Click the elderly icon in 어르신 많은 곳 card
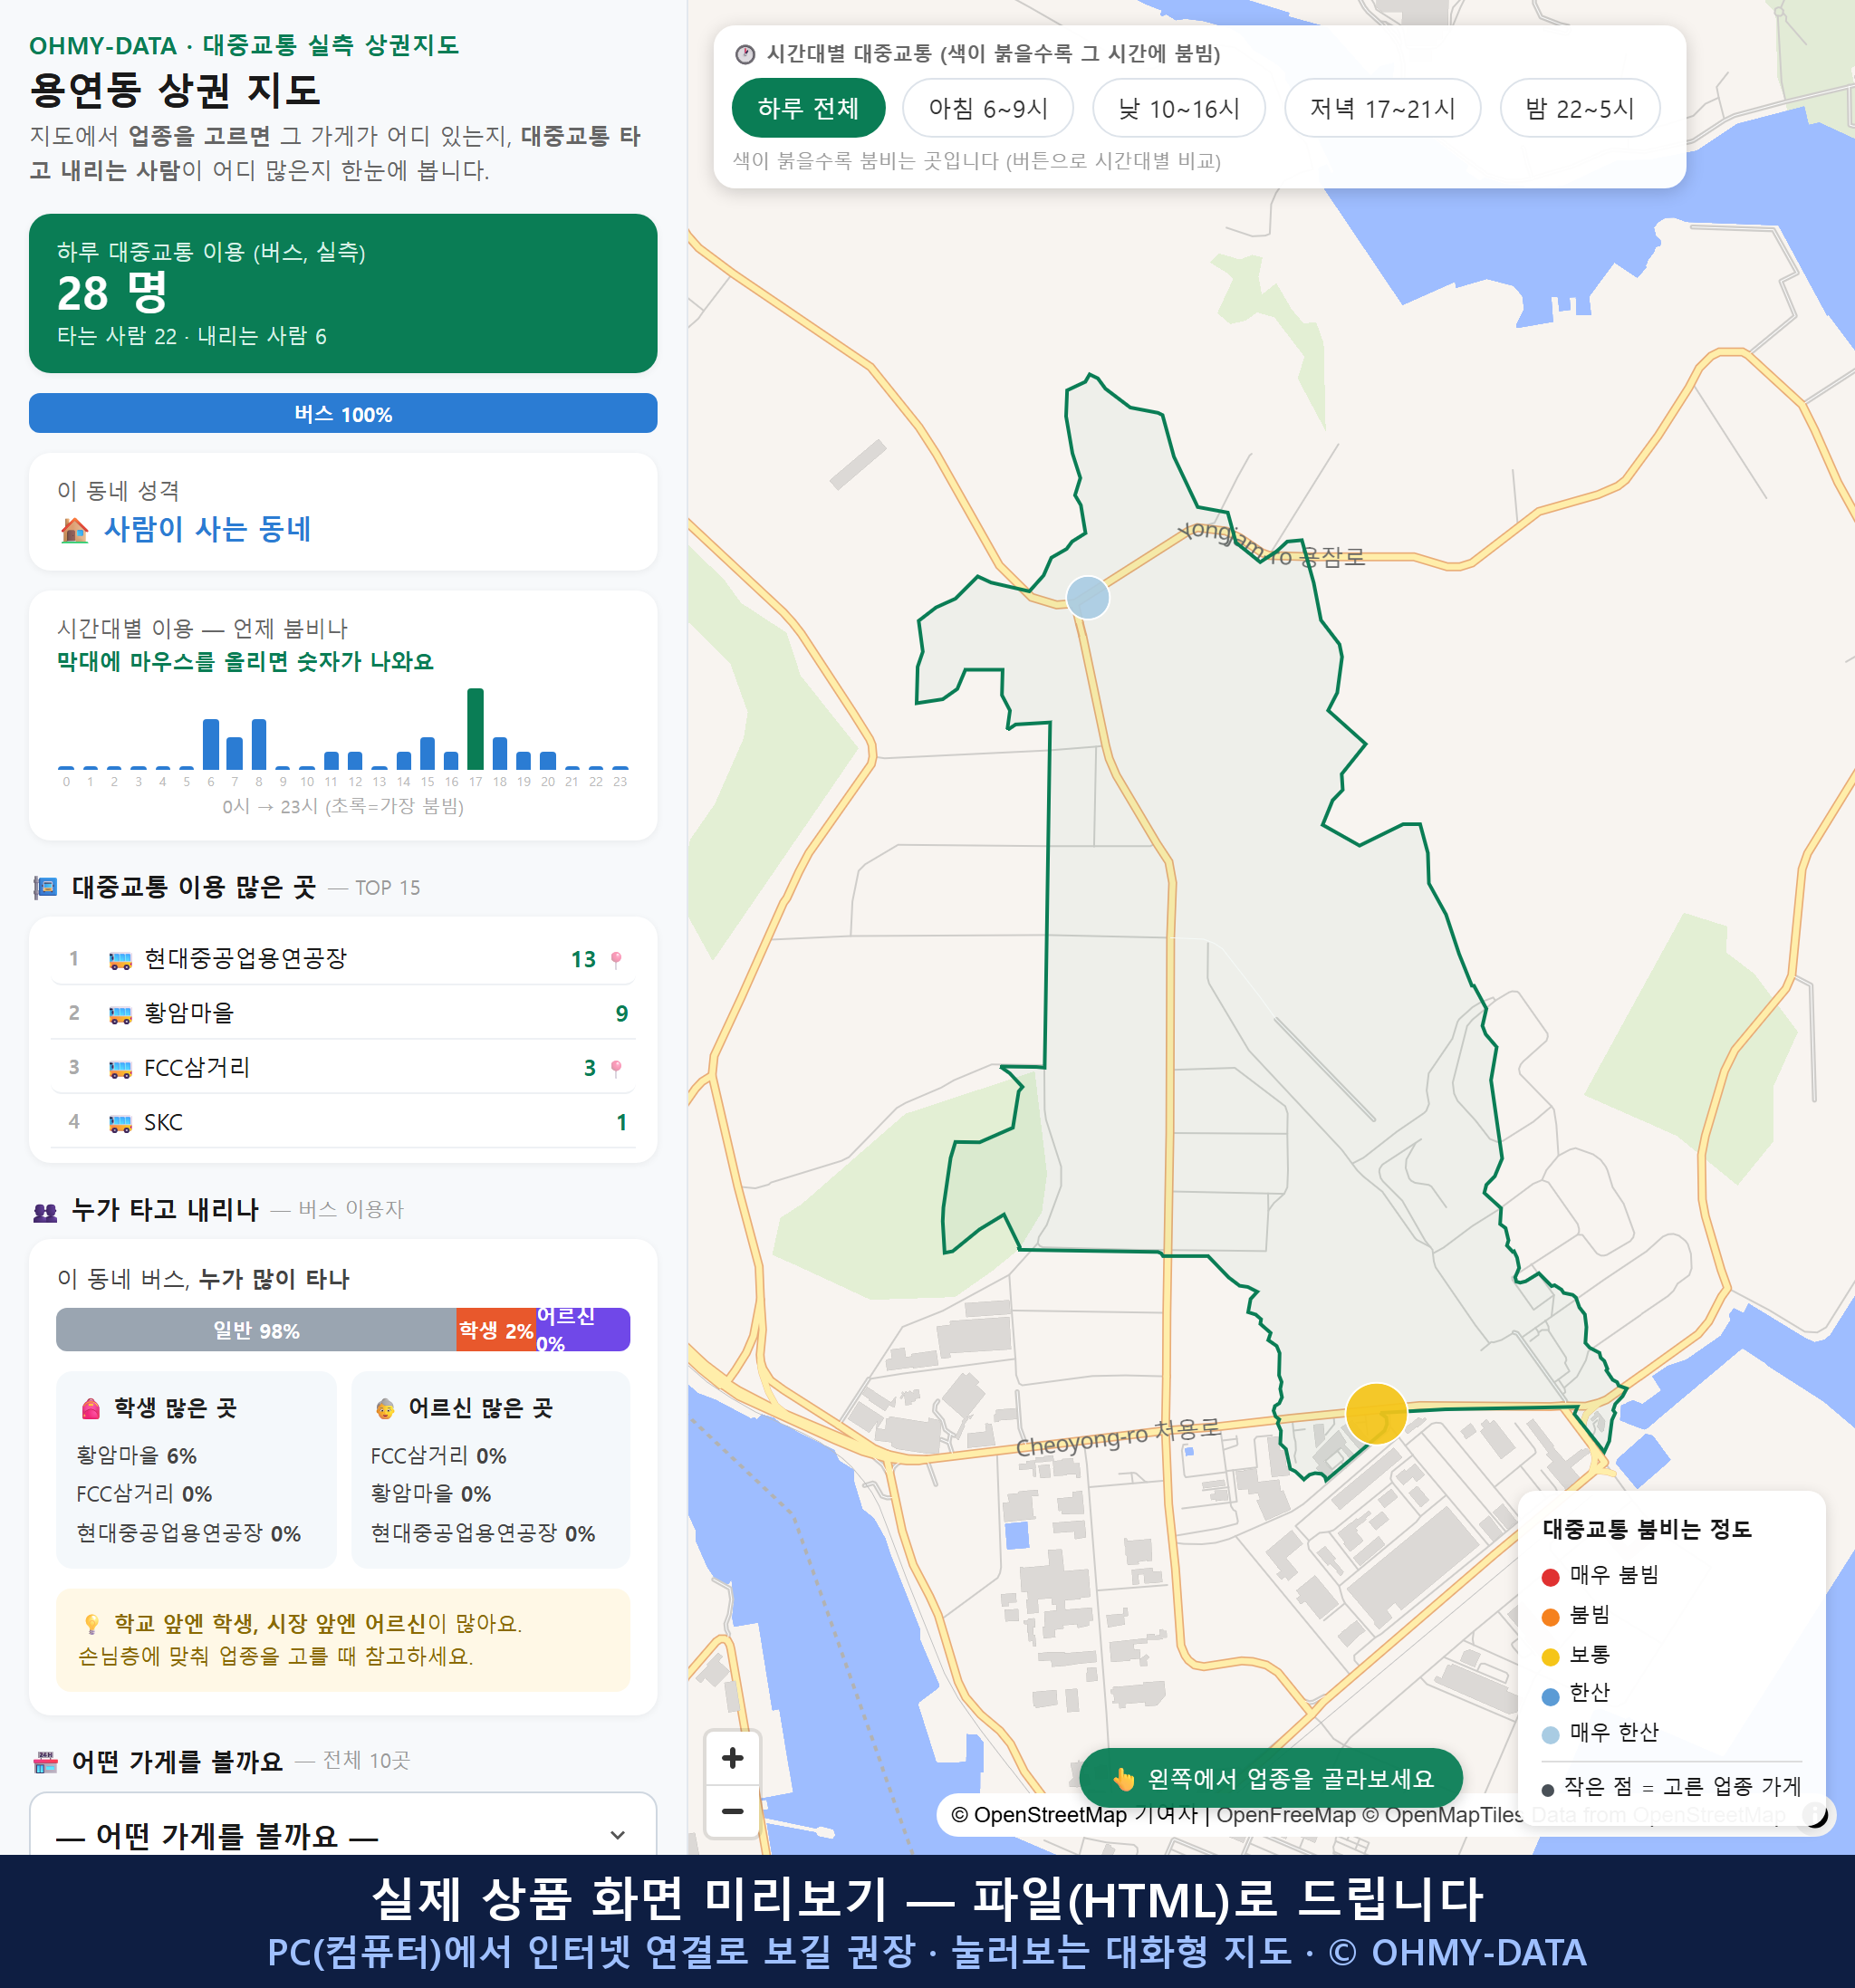Screen dimensions: 1855x1988 click(385, 1408)
